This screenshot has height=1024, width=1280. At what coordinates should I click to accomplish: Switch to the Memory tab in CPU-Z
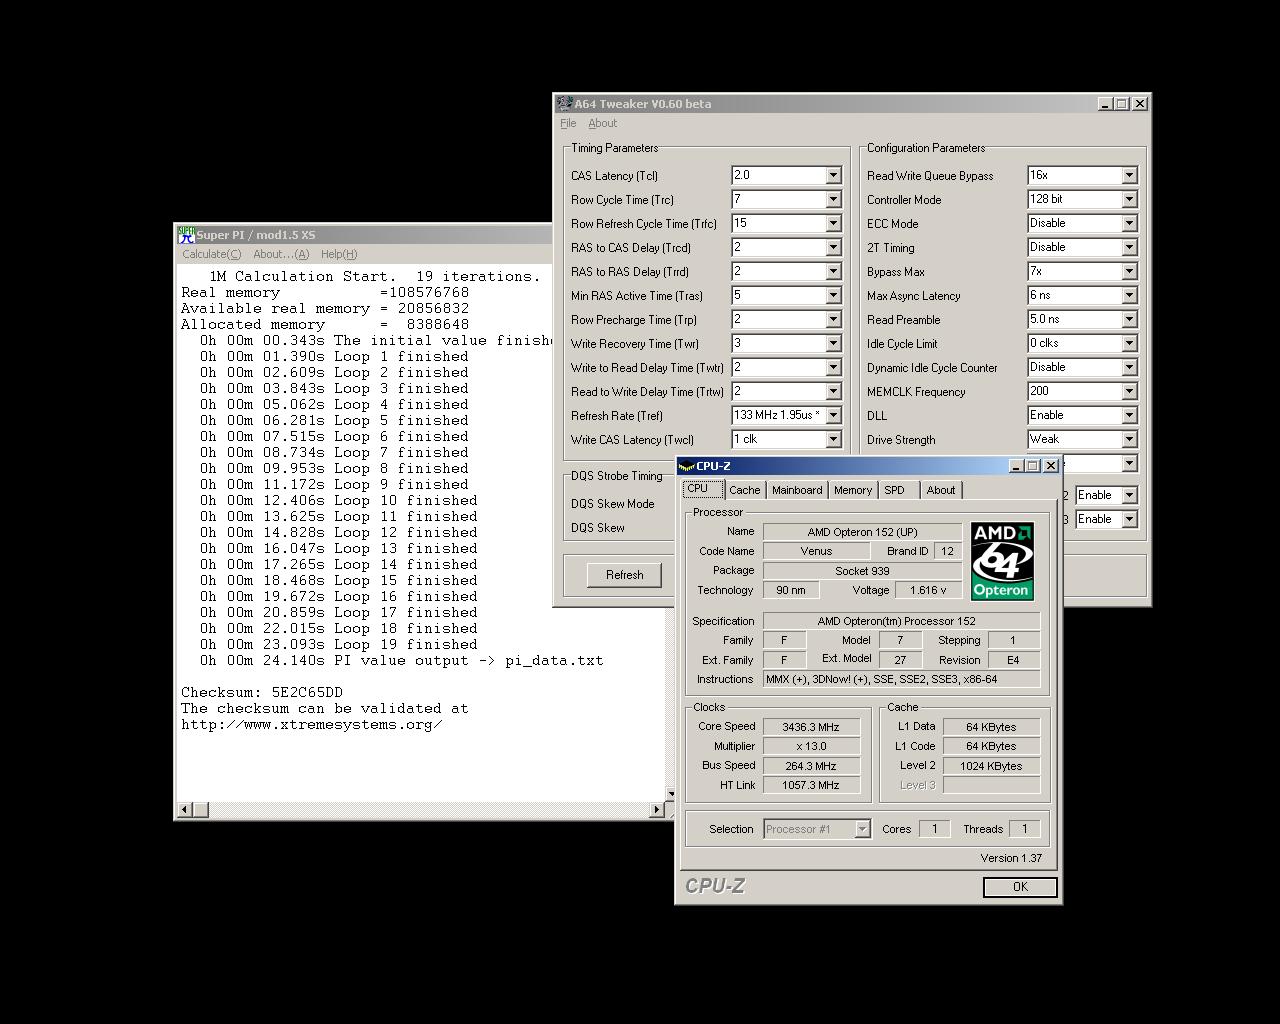[853, 490]
